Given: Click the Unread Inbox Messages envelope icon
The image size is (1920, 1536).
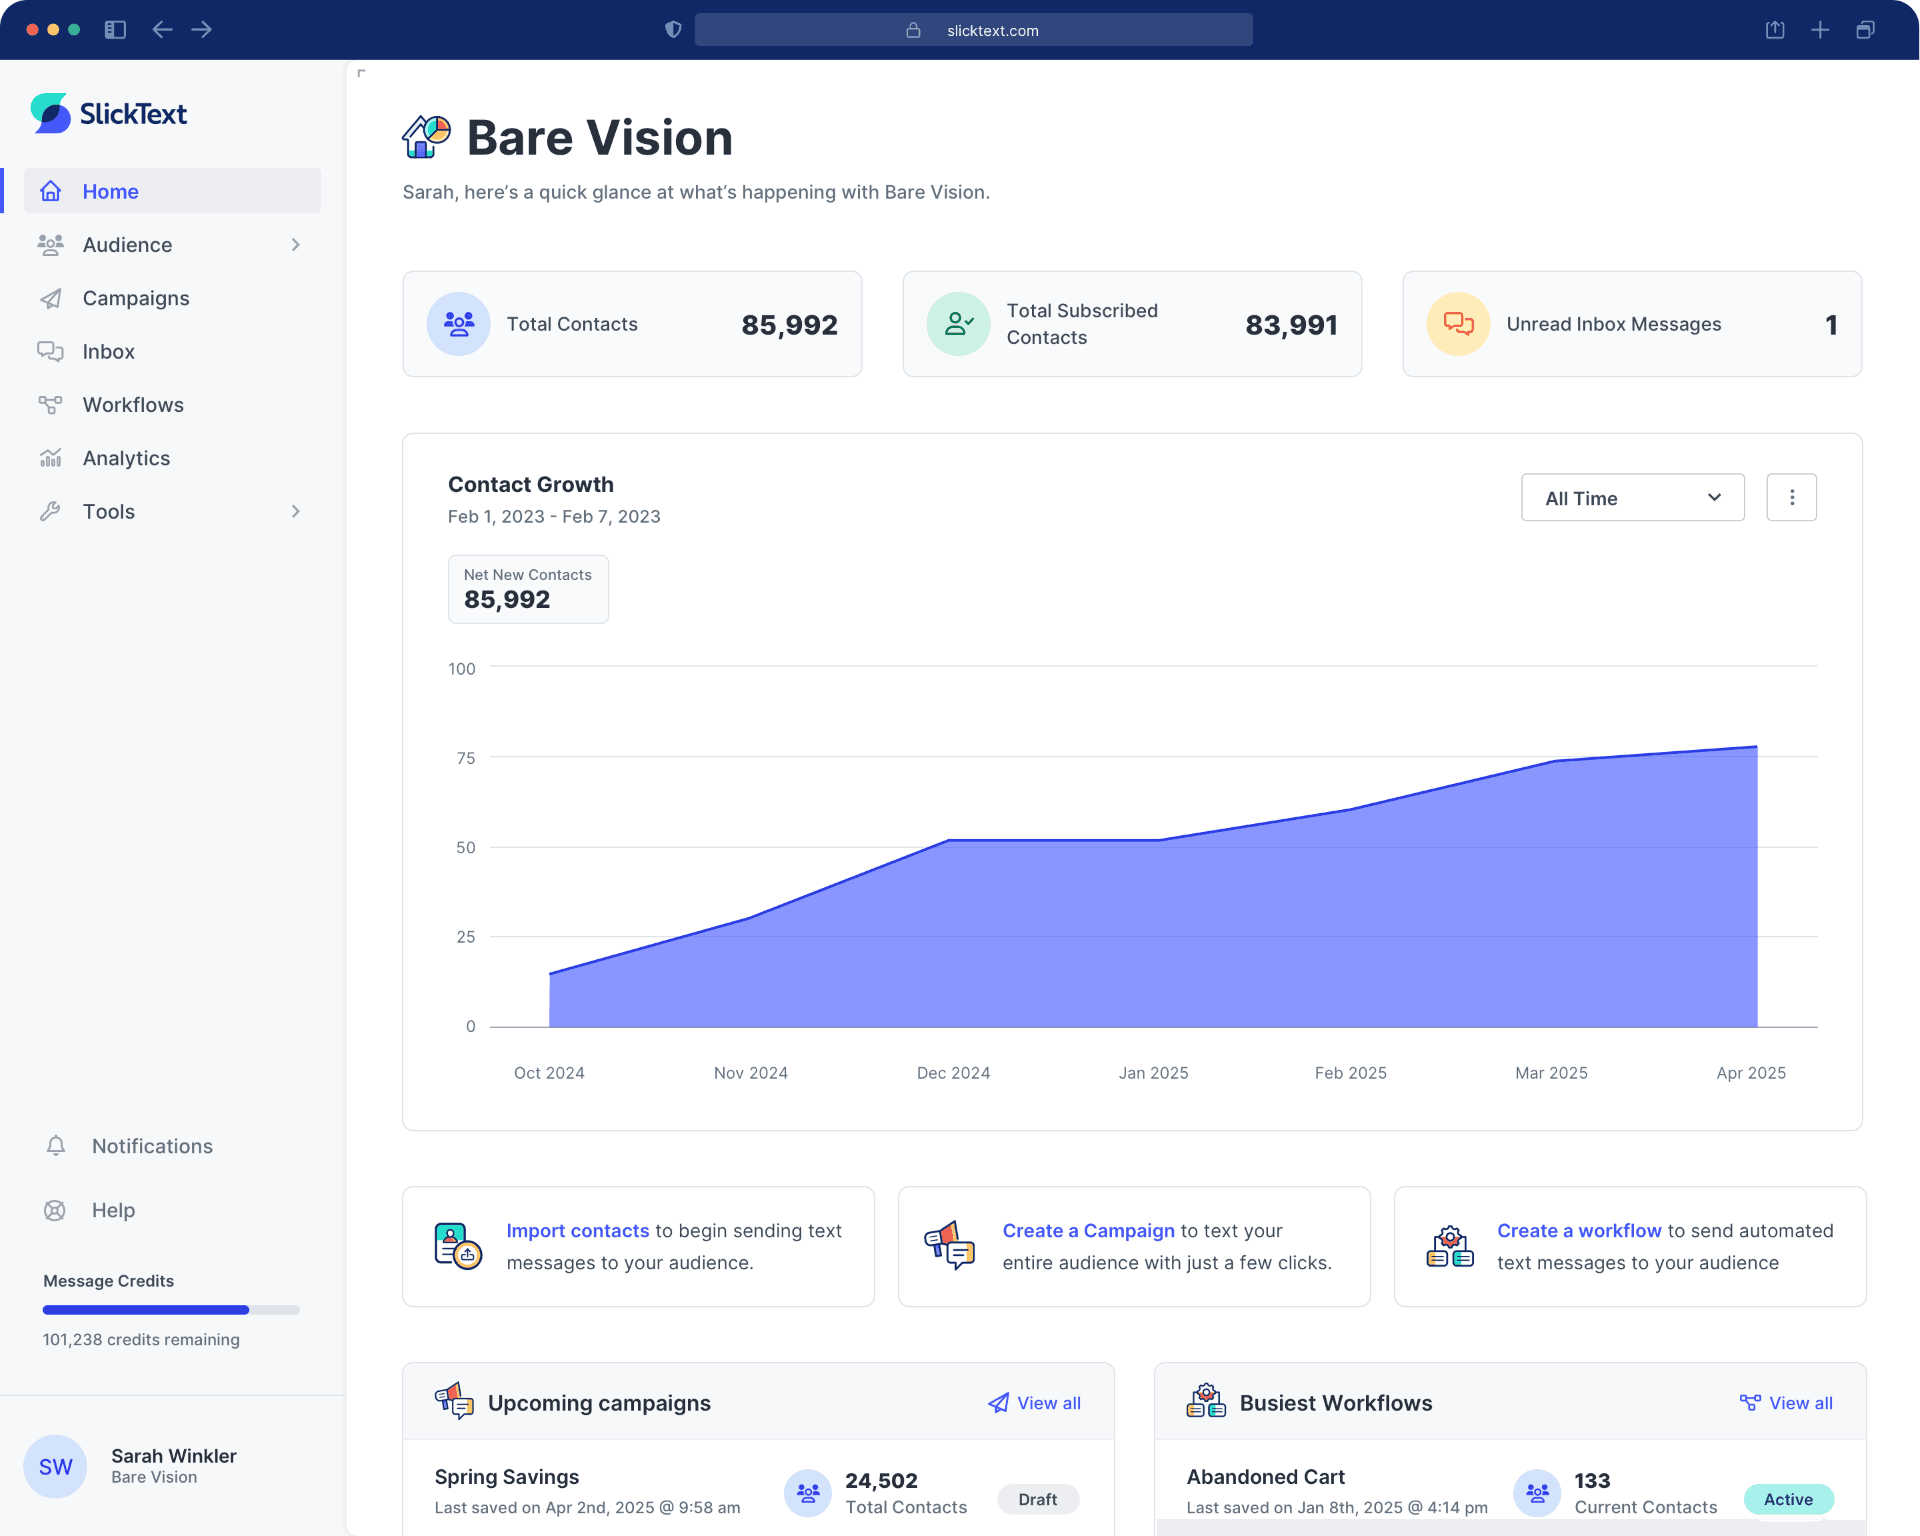Looking at the screenshot, I should click(x=1458, y=323).
